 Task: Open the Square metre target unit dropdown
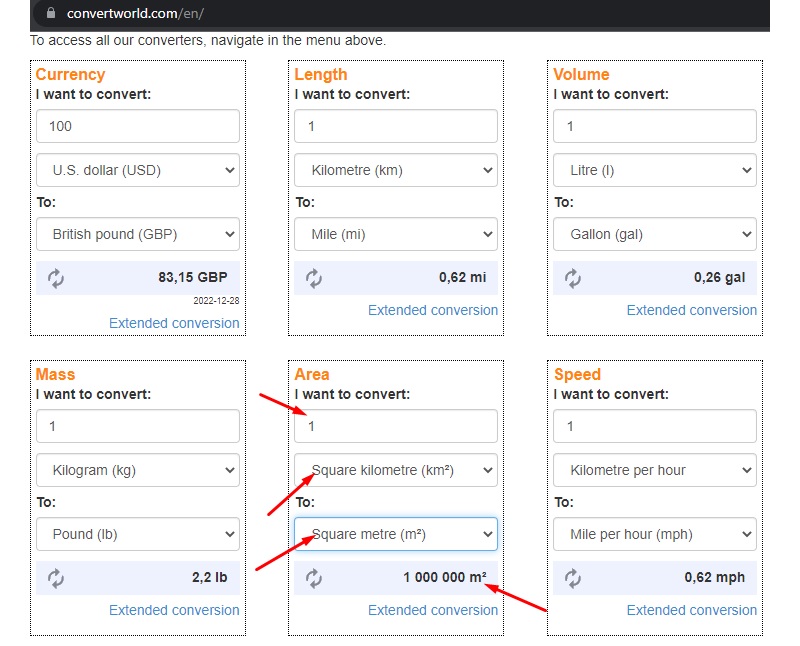pyautogui.click(x=396, y=534)
